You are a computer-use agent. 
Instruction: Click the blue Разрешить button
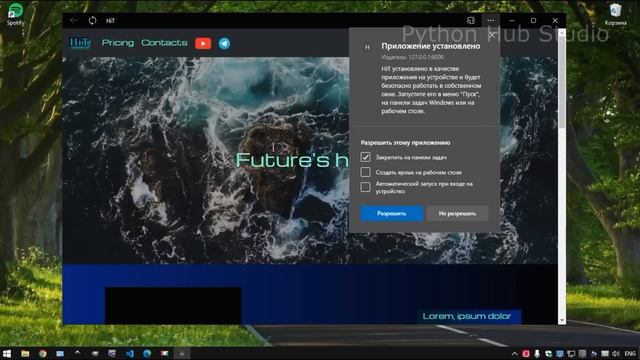click(x=391, y=213)
